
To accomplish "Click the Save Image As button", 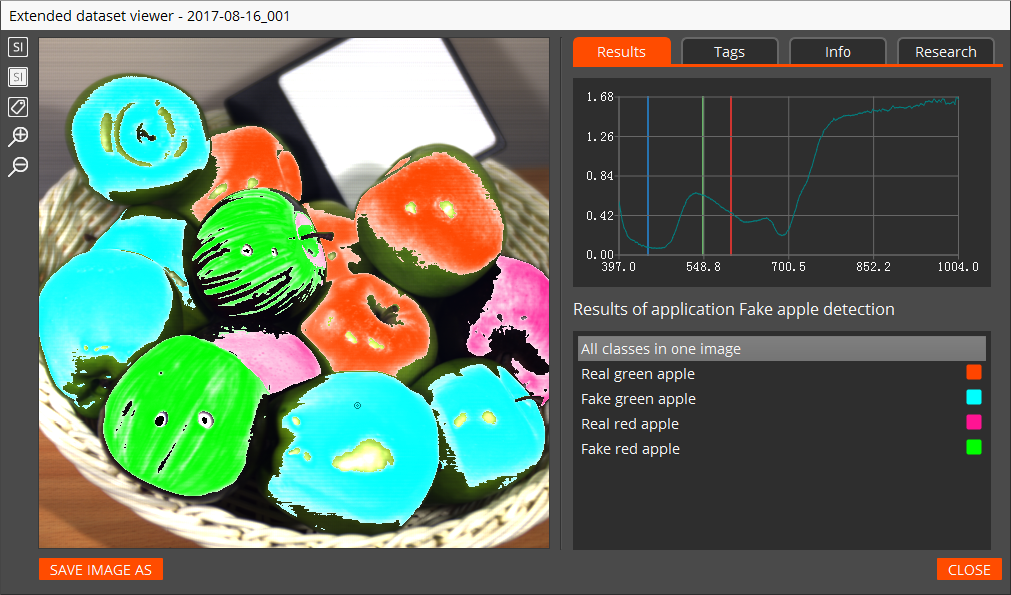I will click(101, 569).
